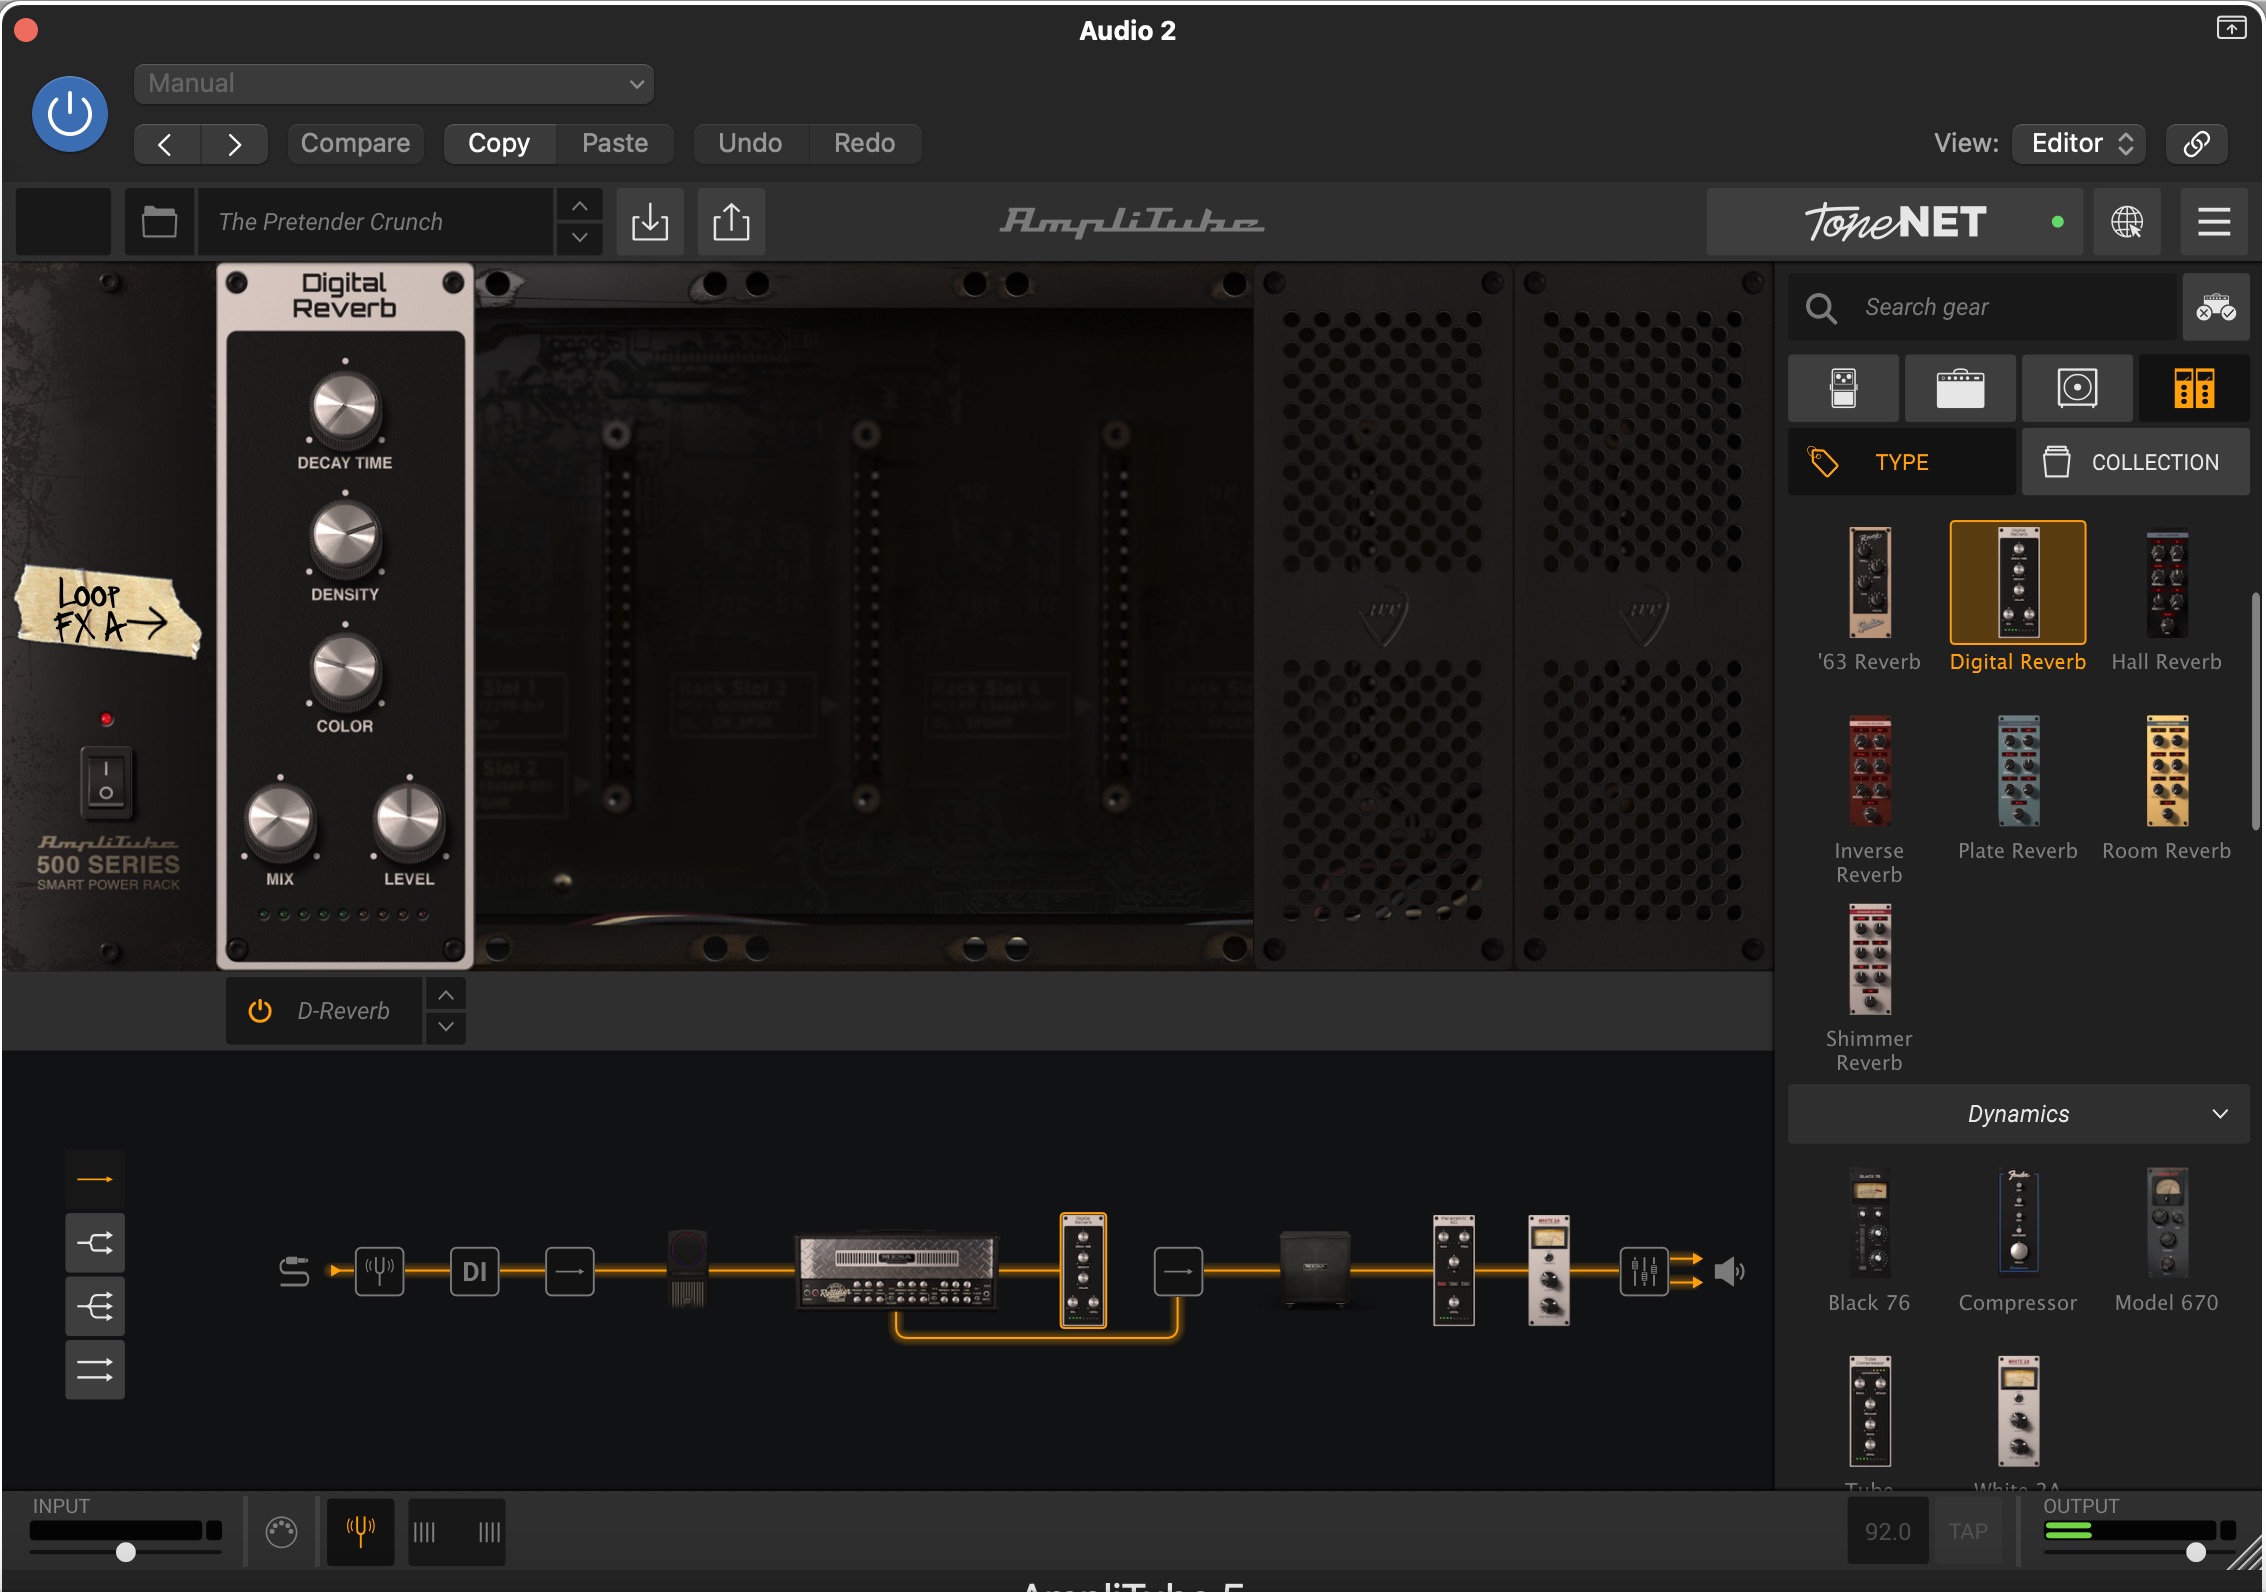Switch to the rack effects gear tab
Viewport: 2266px width, 1592px height.
pos(2194,388)
